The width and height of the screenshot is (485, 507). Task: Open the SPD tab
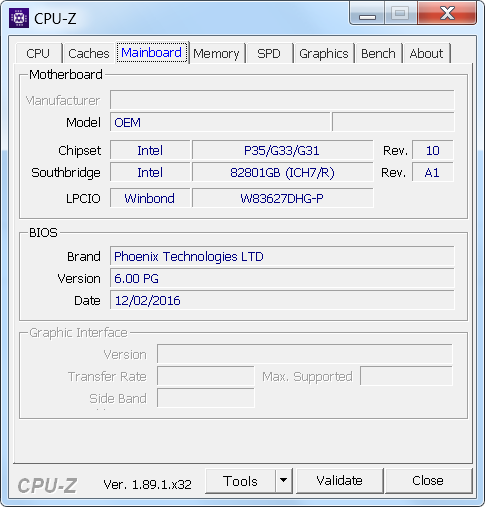click(x=269, y=53)
